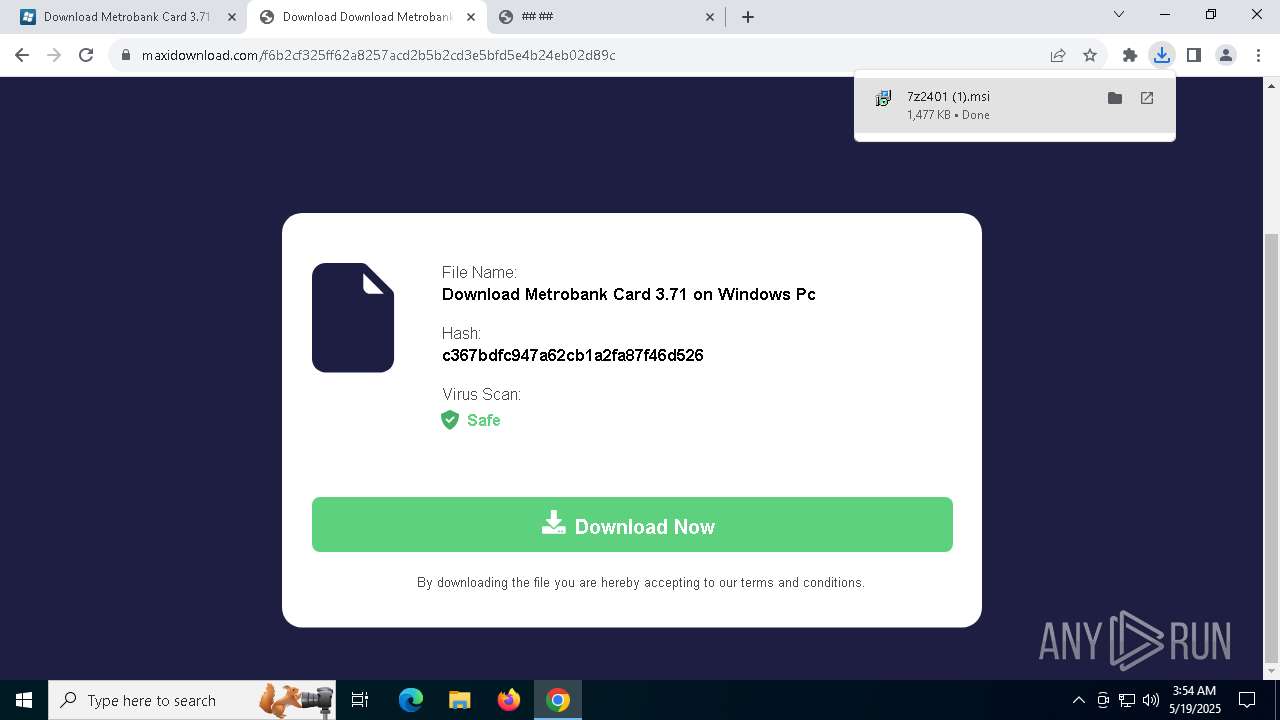This screenshot has height=720, width=1280.
Task: Click the share page icon
Action: [x=1058, y=55]
